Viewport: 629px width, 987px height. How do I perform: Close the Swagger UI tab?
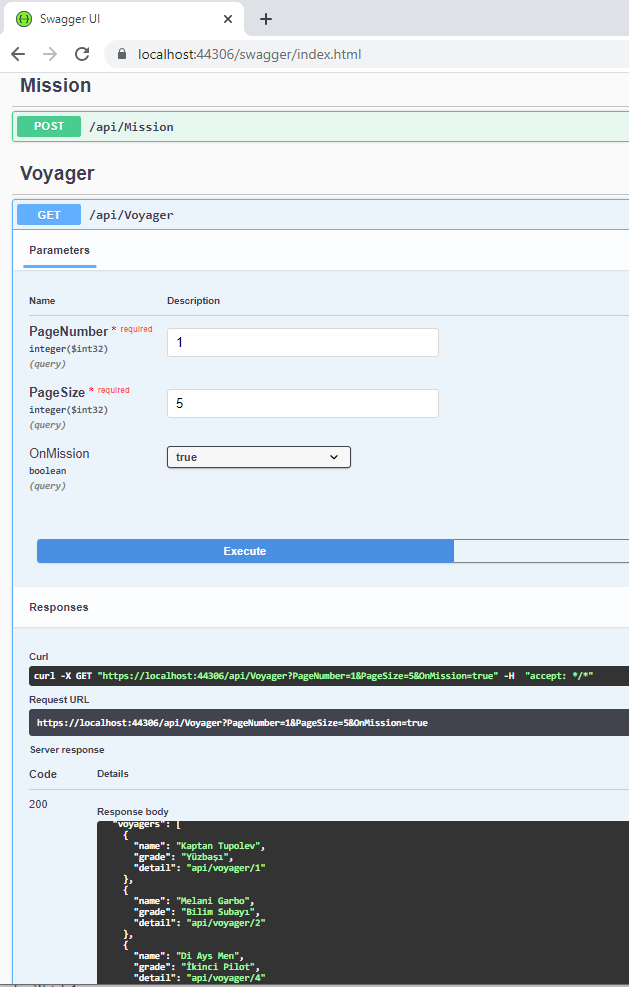click(228, 19)
